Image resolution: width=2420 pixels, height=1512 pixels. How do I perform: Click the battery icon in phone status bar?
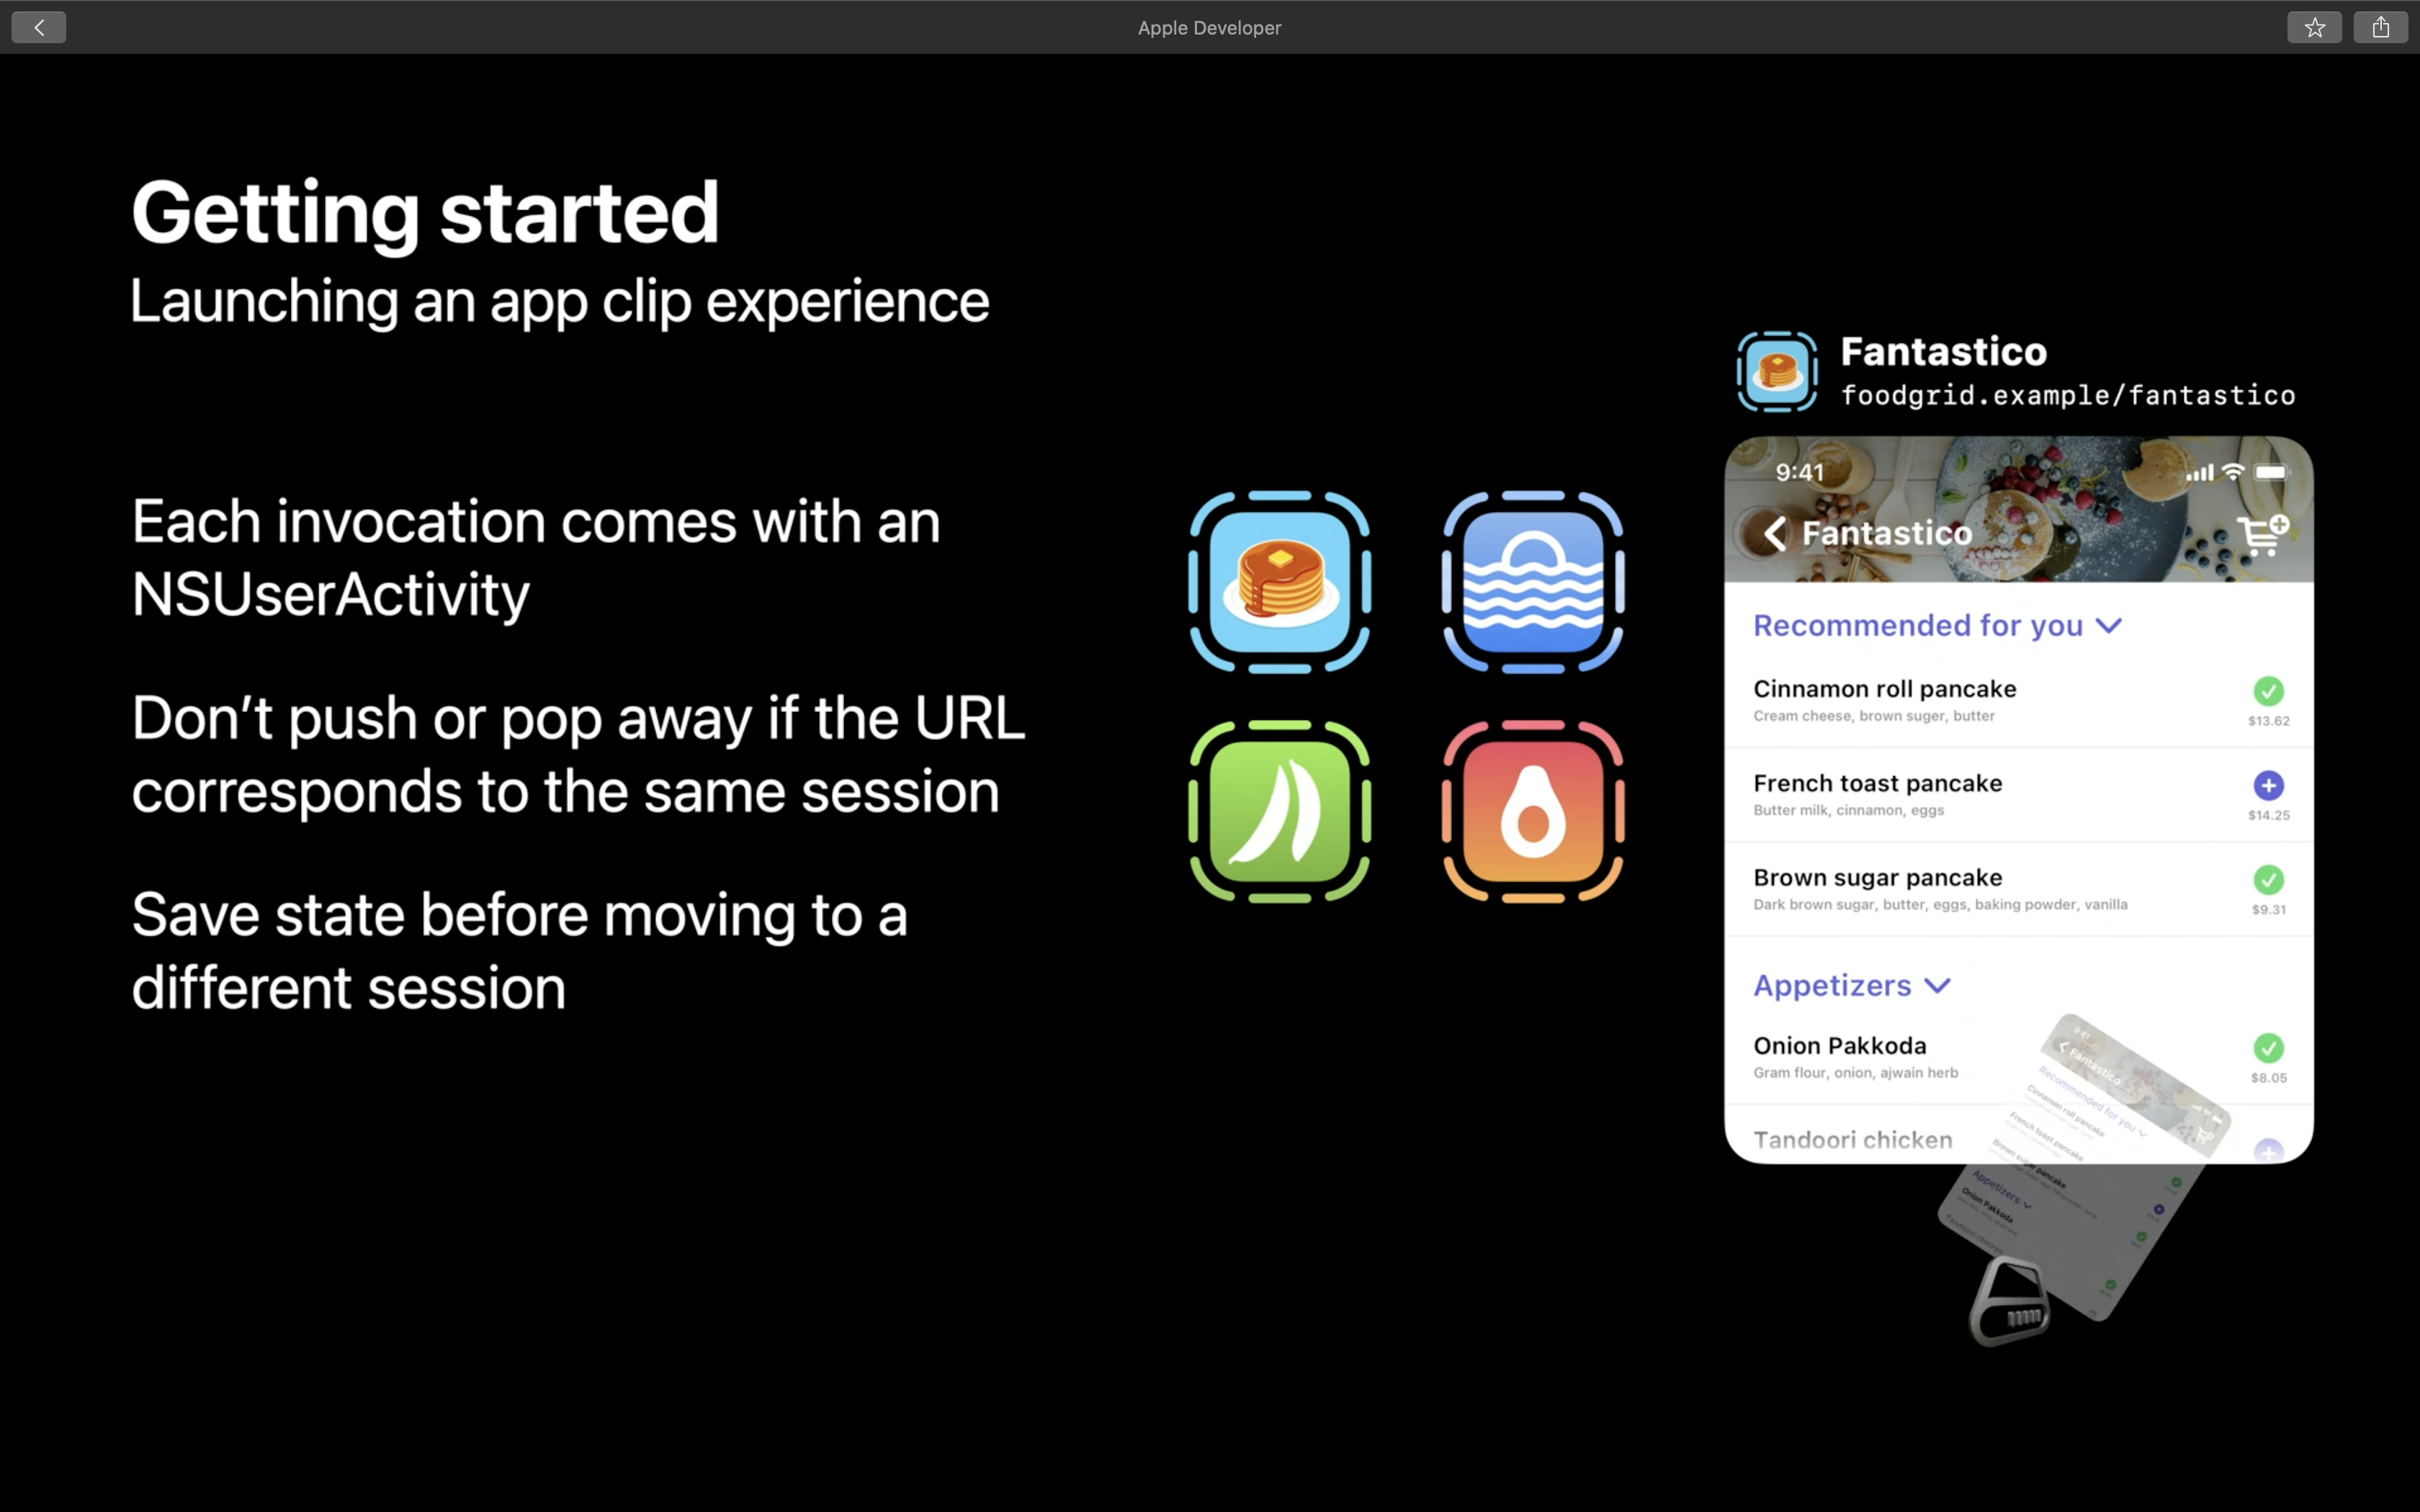tap(2270, 472)
